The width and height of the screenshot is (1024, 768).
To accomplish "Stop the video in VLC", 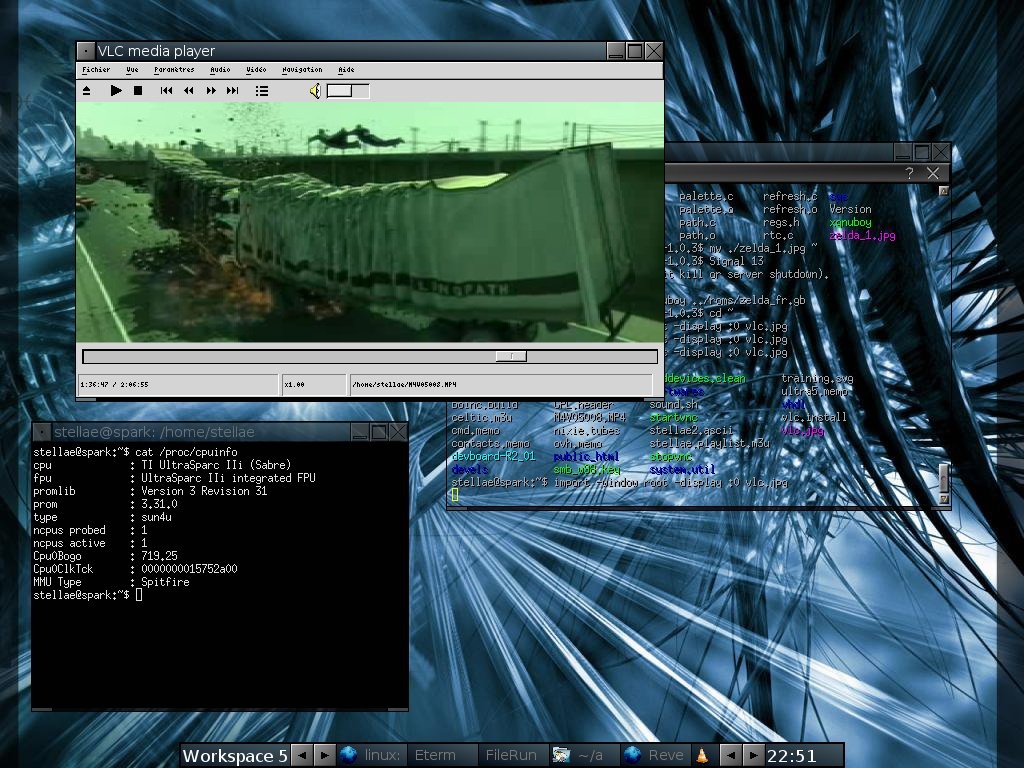I will point(138,91).
